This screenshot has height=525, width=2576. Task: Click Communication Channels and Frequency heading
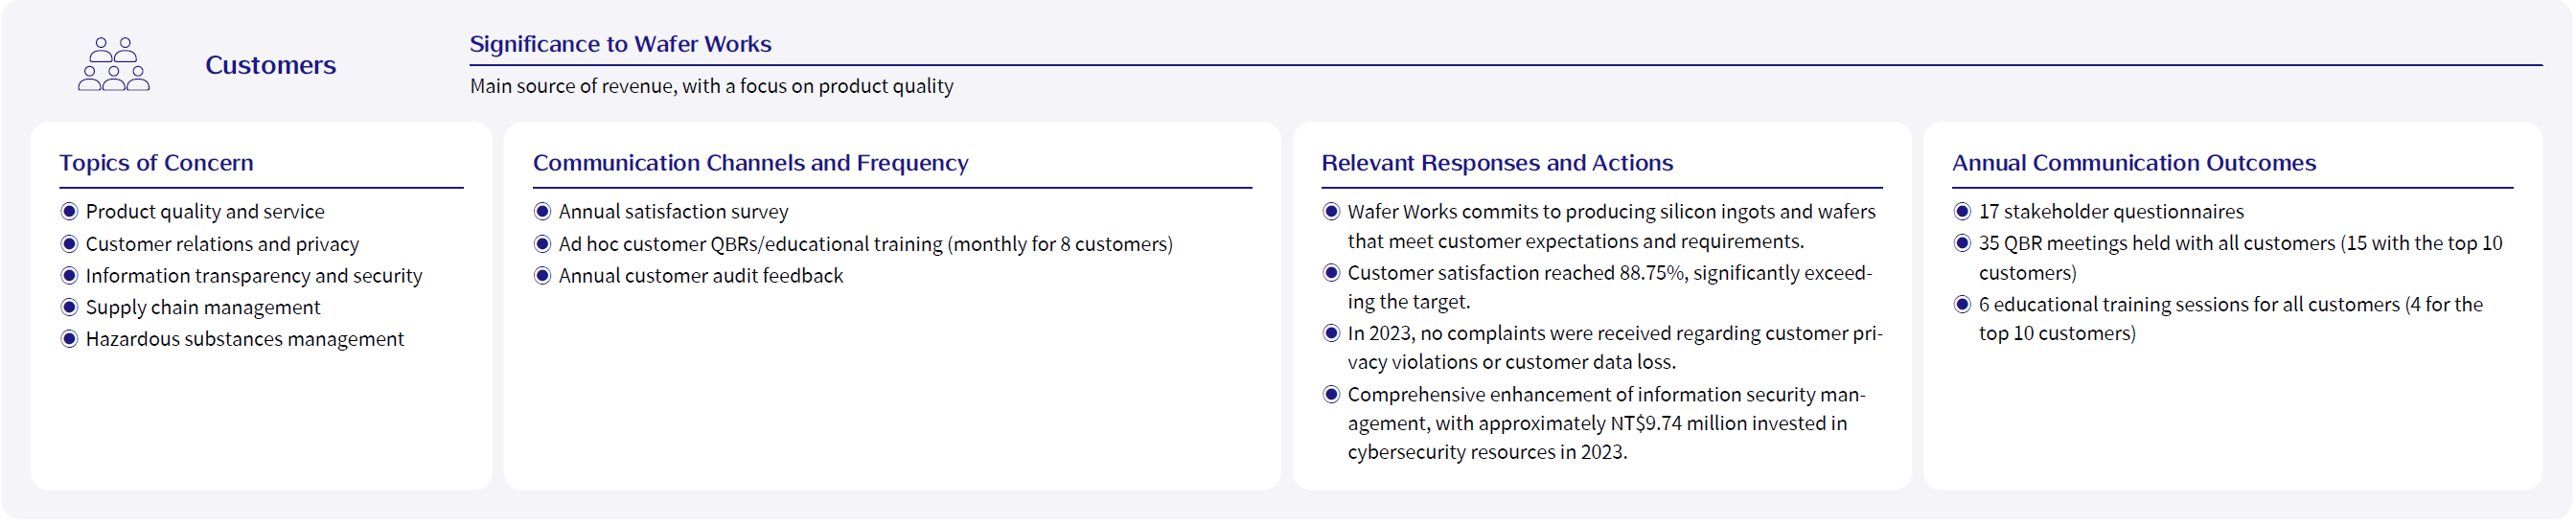coord(751,163)
